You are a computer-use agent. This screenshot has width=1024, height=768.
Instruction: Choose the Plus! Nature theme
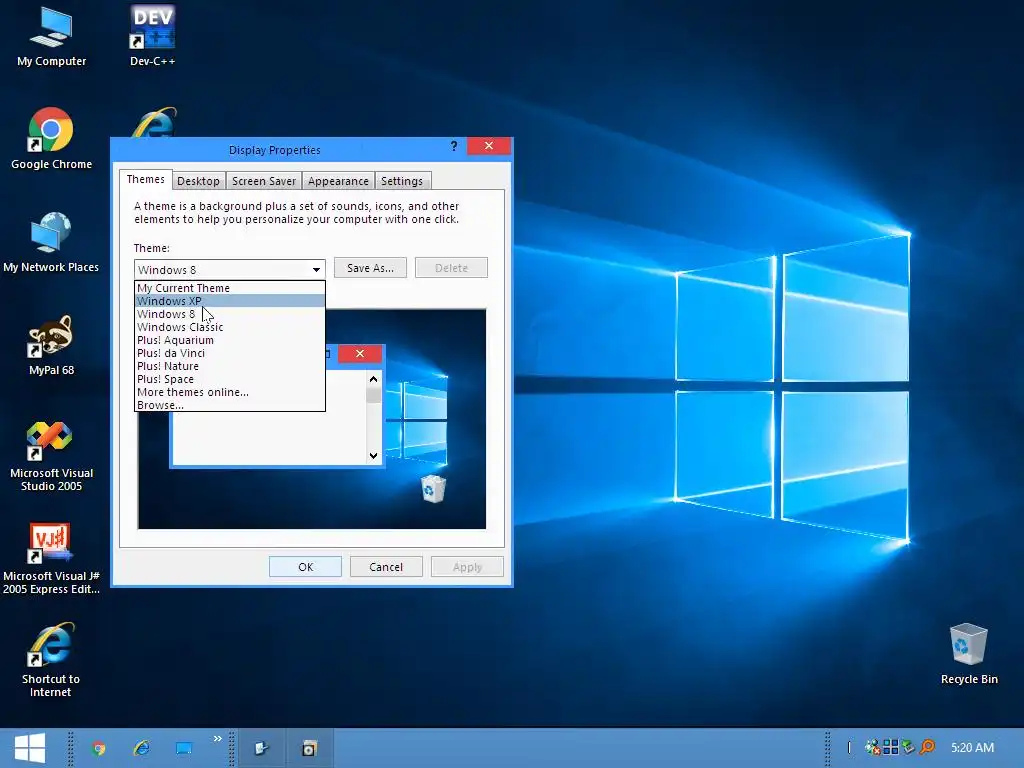click(x=230, y=366)
